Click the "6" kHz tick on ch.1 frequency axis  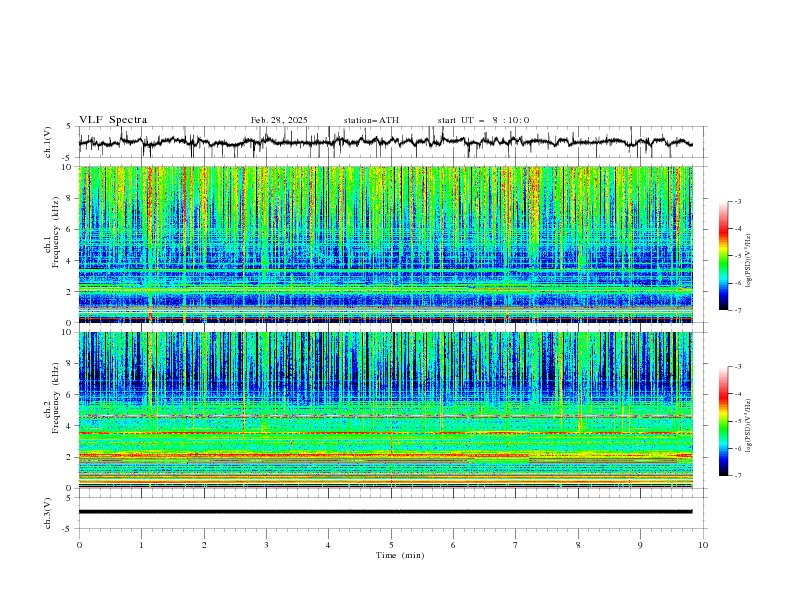click(x=71, y=229)
